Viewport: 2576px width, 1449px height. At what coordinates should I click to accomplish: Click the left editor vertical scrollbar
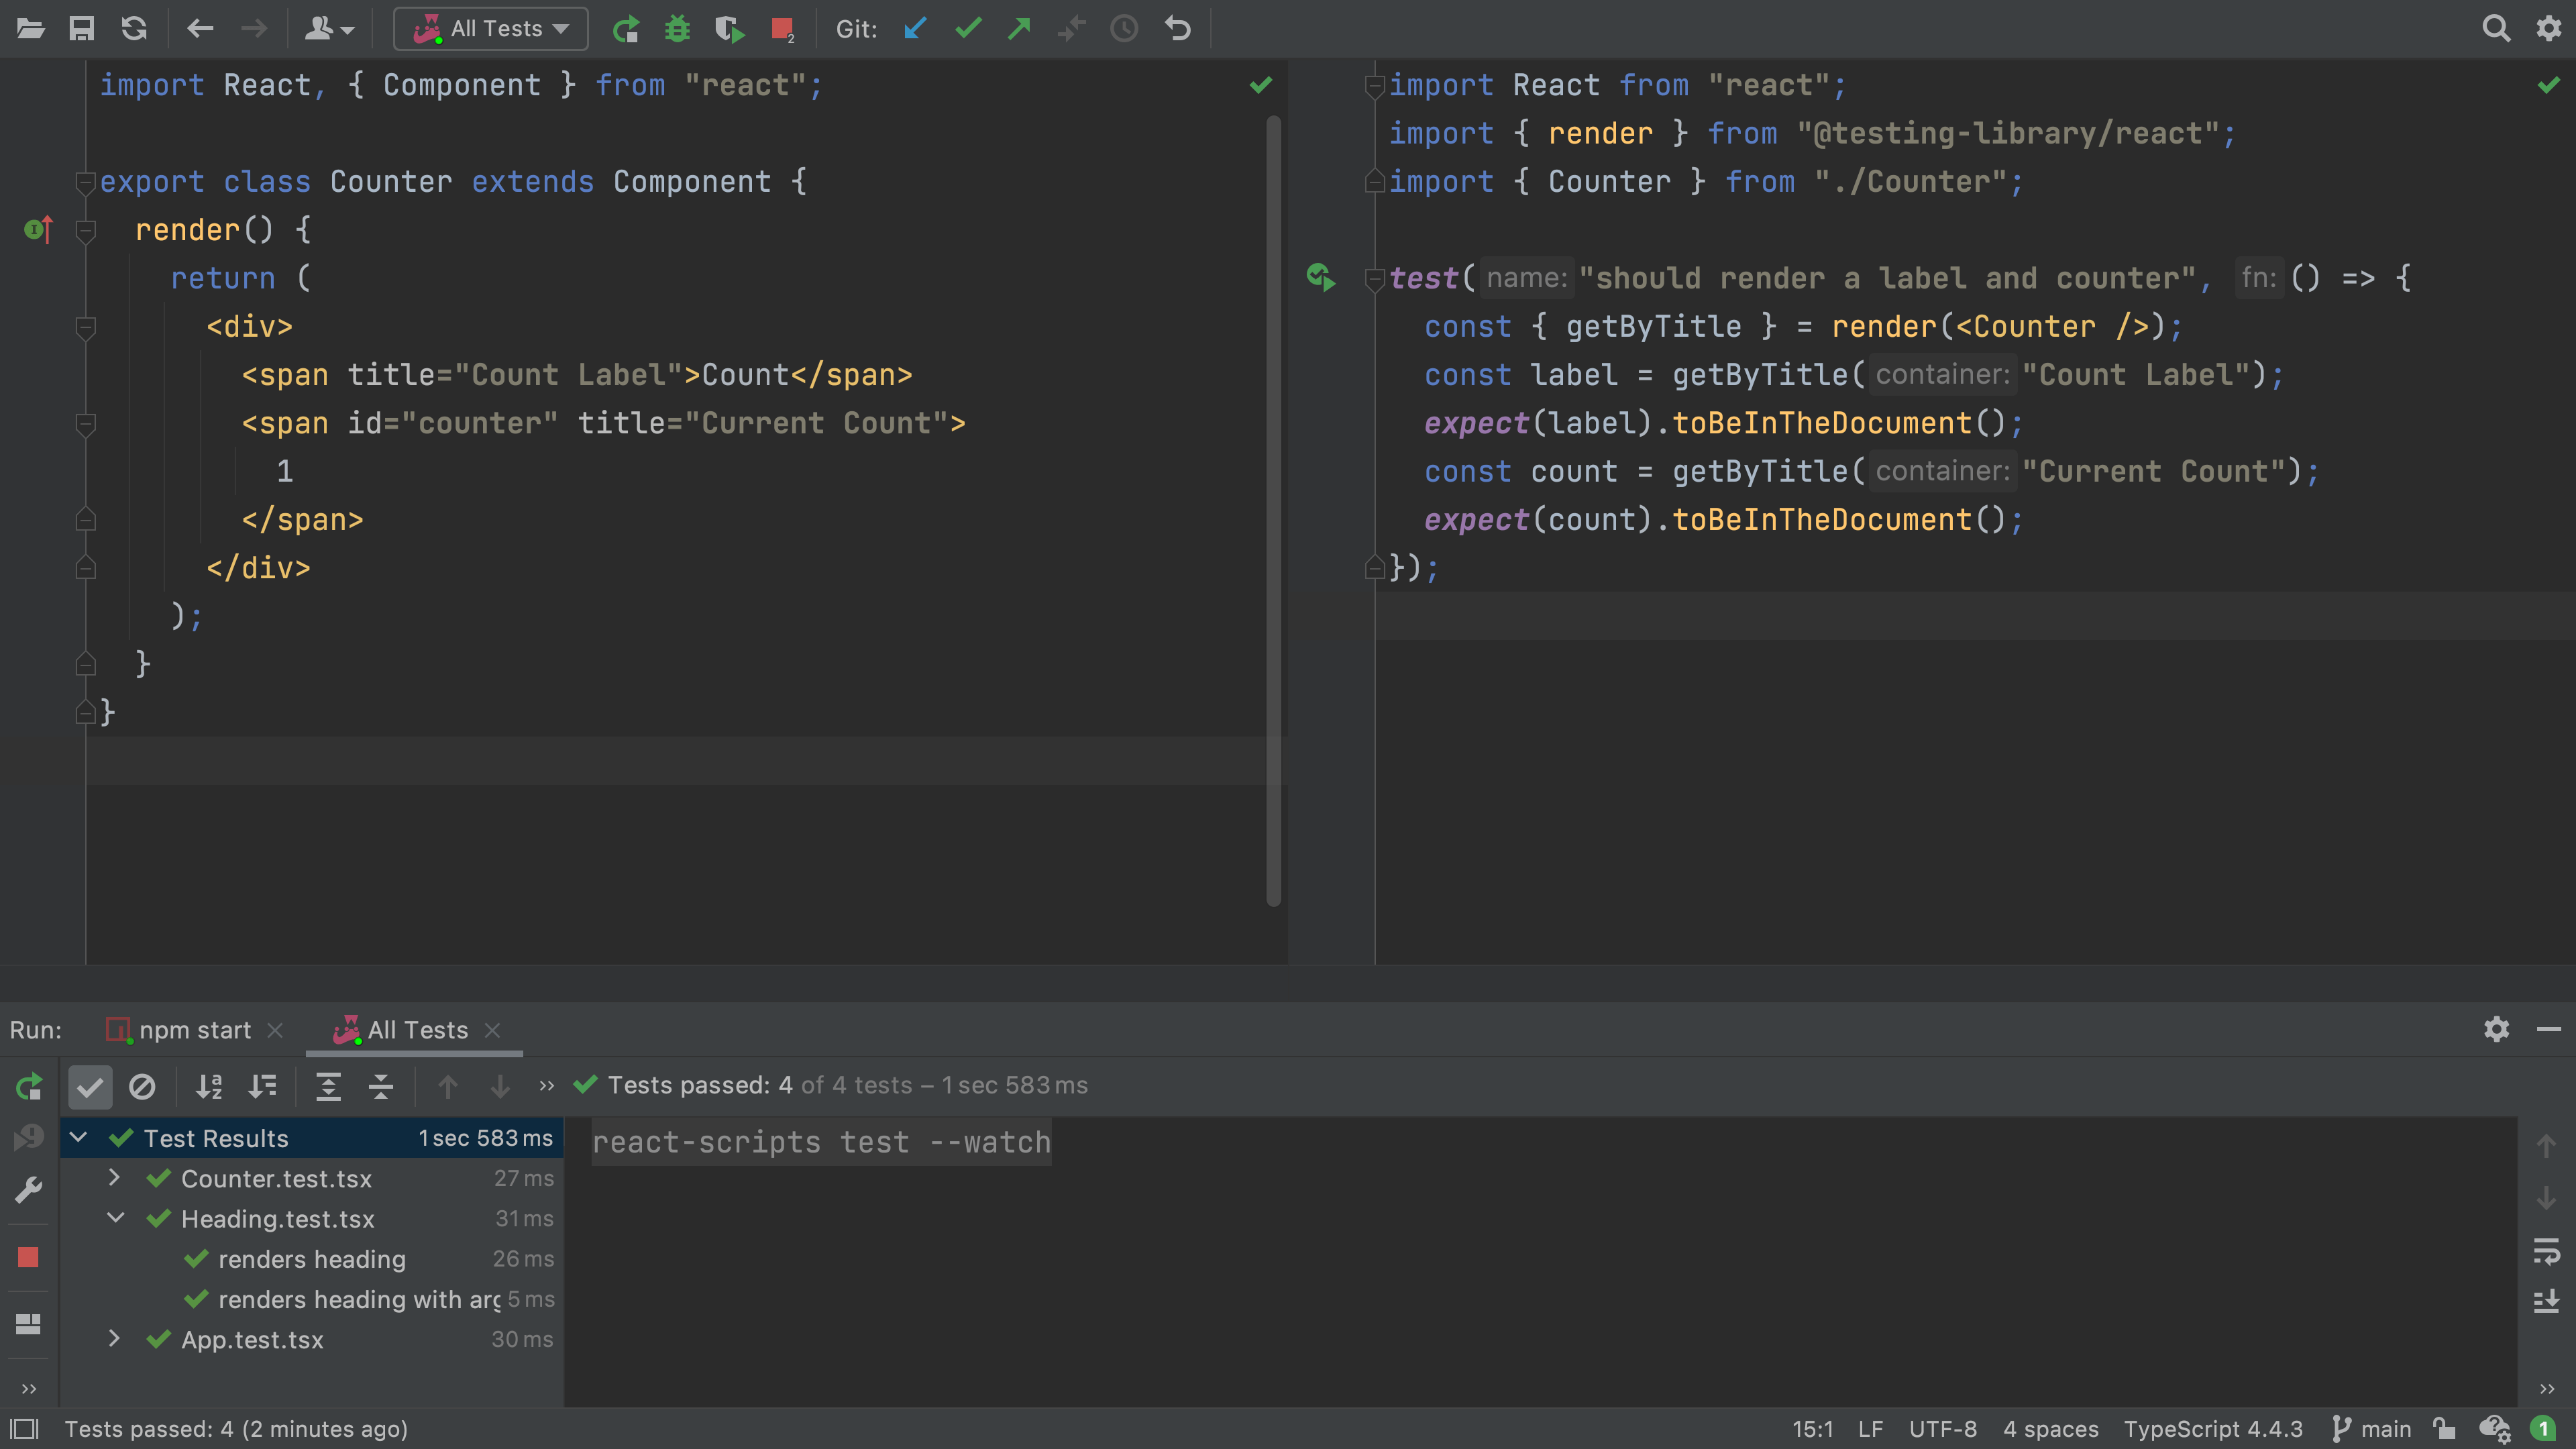click(x=1273, y=510)
